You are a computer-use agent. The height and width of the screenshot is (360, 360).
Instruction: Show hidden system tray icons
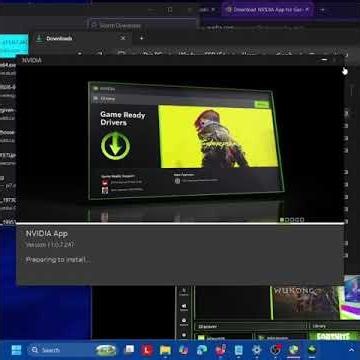[351, 350]
